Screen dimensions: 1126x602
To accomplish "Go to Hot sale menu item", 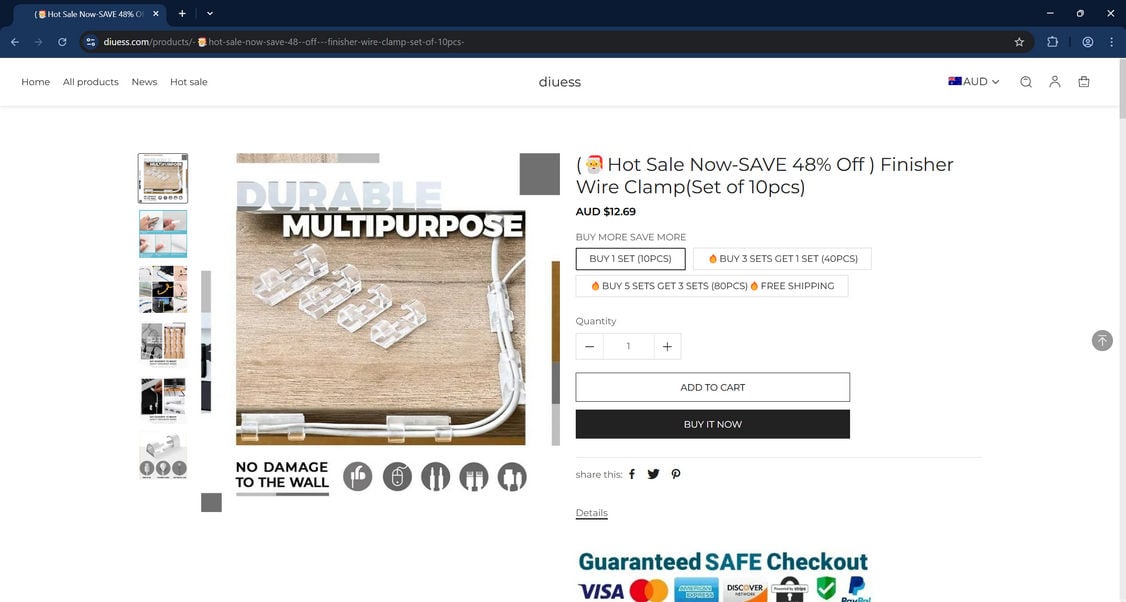I will tap(189, 82).
